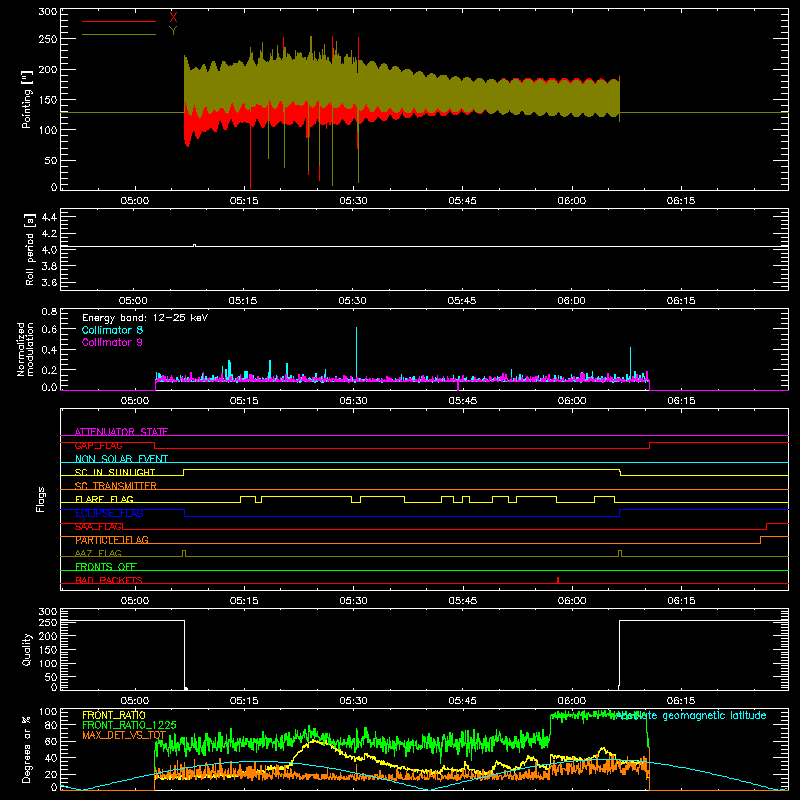Click the "3.6" tick on Roll period axis

tap(49, 282)
